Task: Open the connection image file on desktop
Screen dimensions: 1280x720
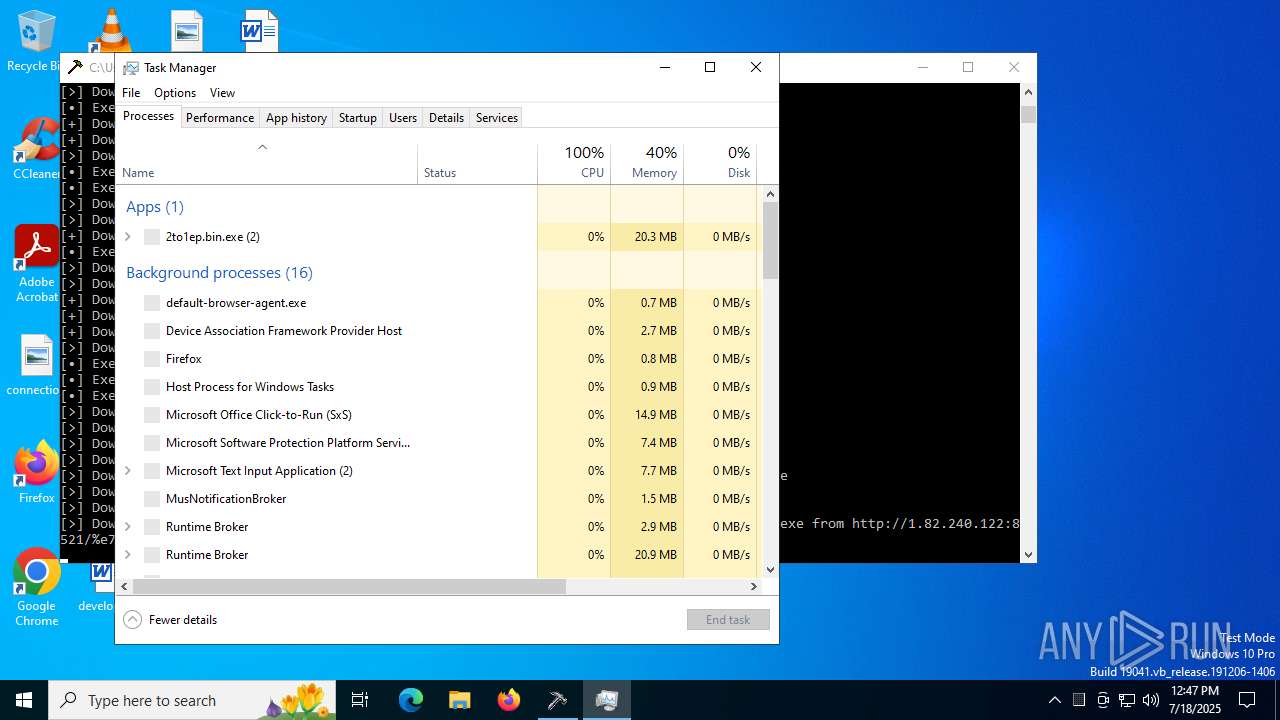Action: coord(36,366)
